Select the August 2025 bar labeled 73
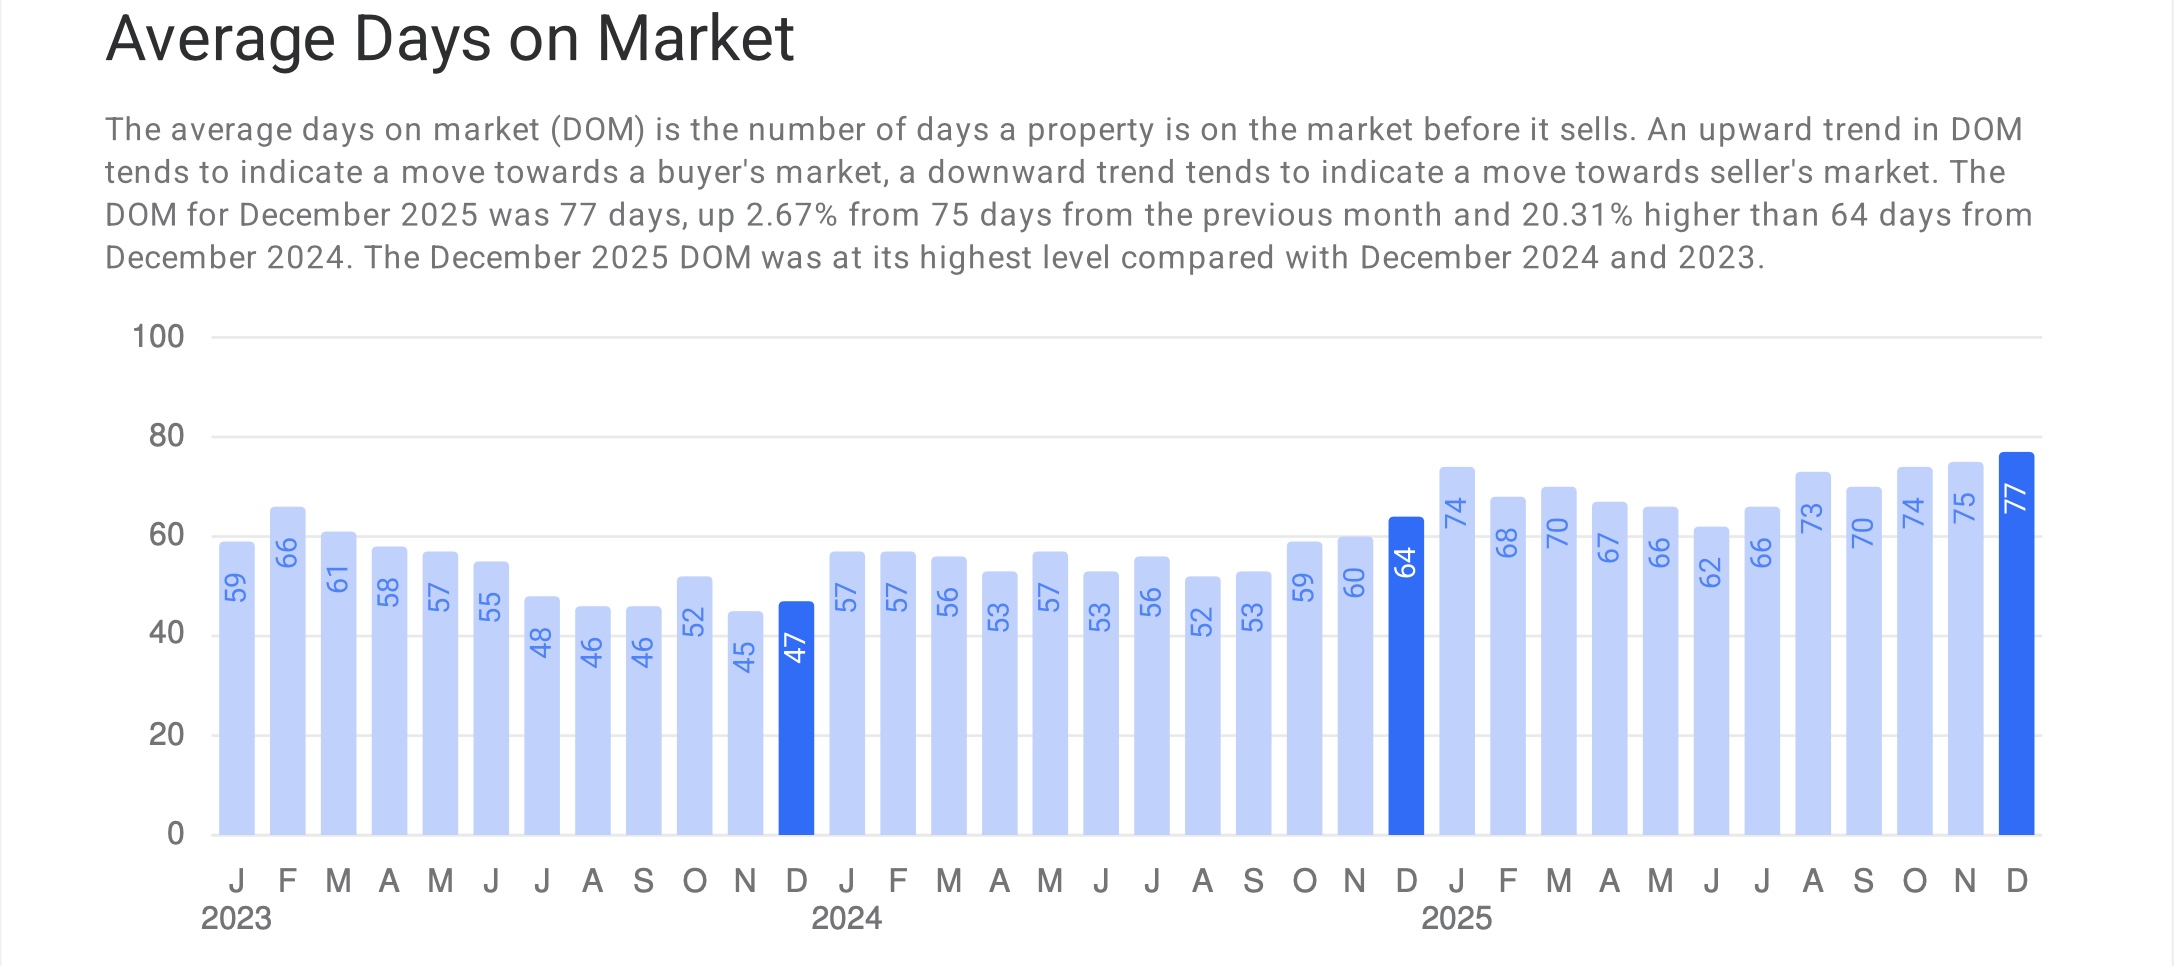 tap(1812, 654)
